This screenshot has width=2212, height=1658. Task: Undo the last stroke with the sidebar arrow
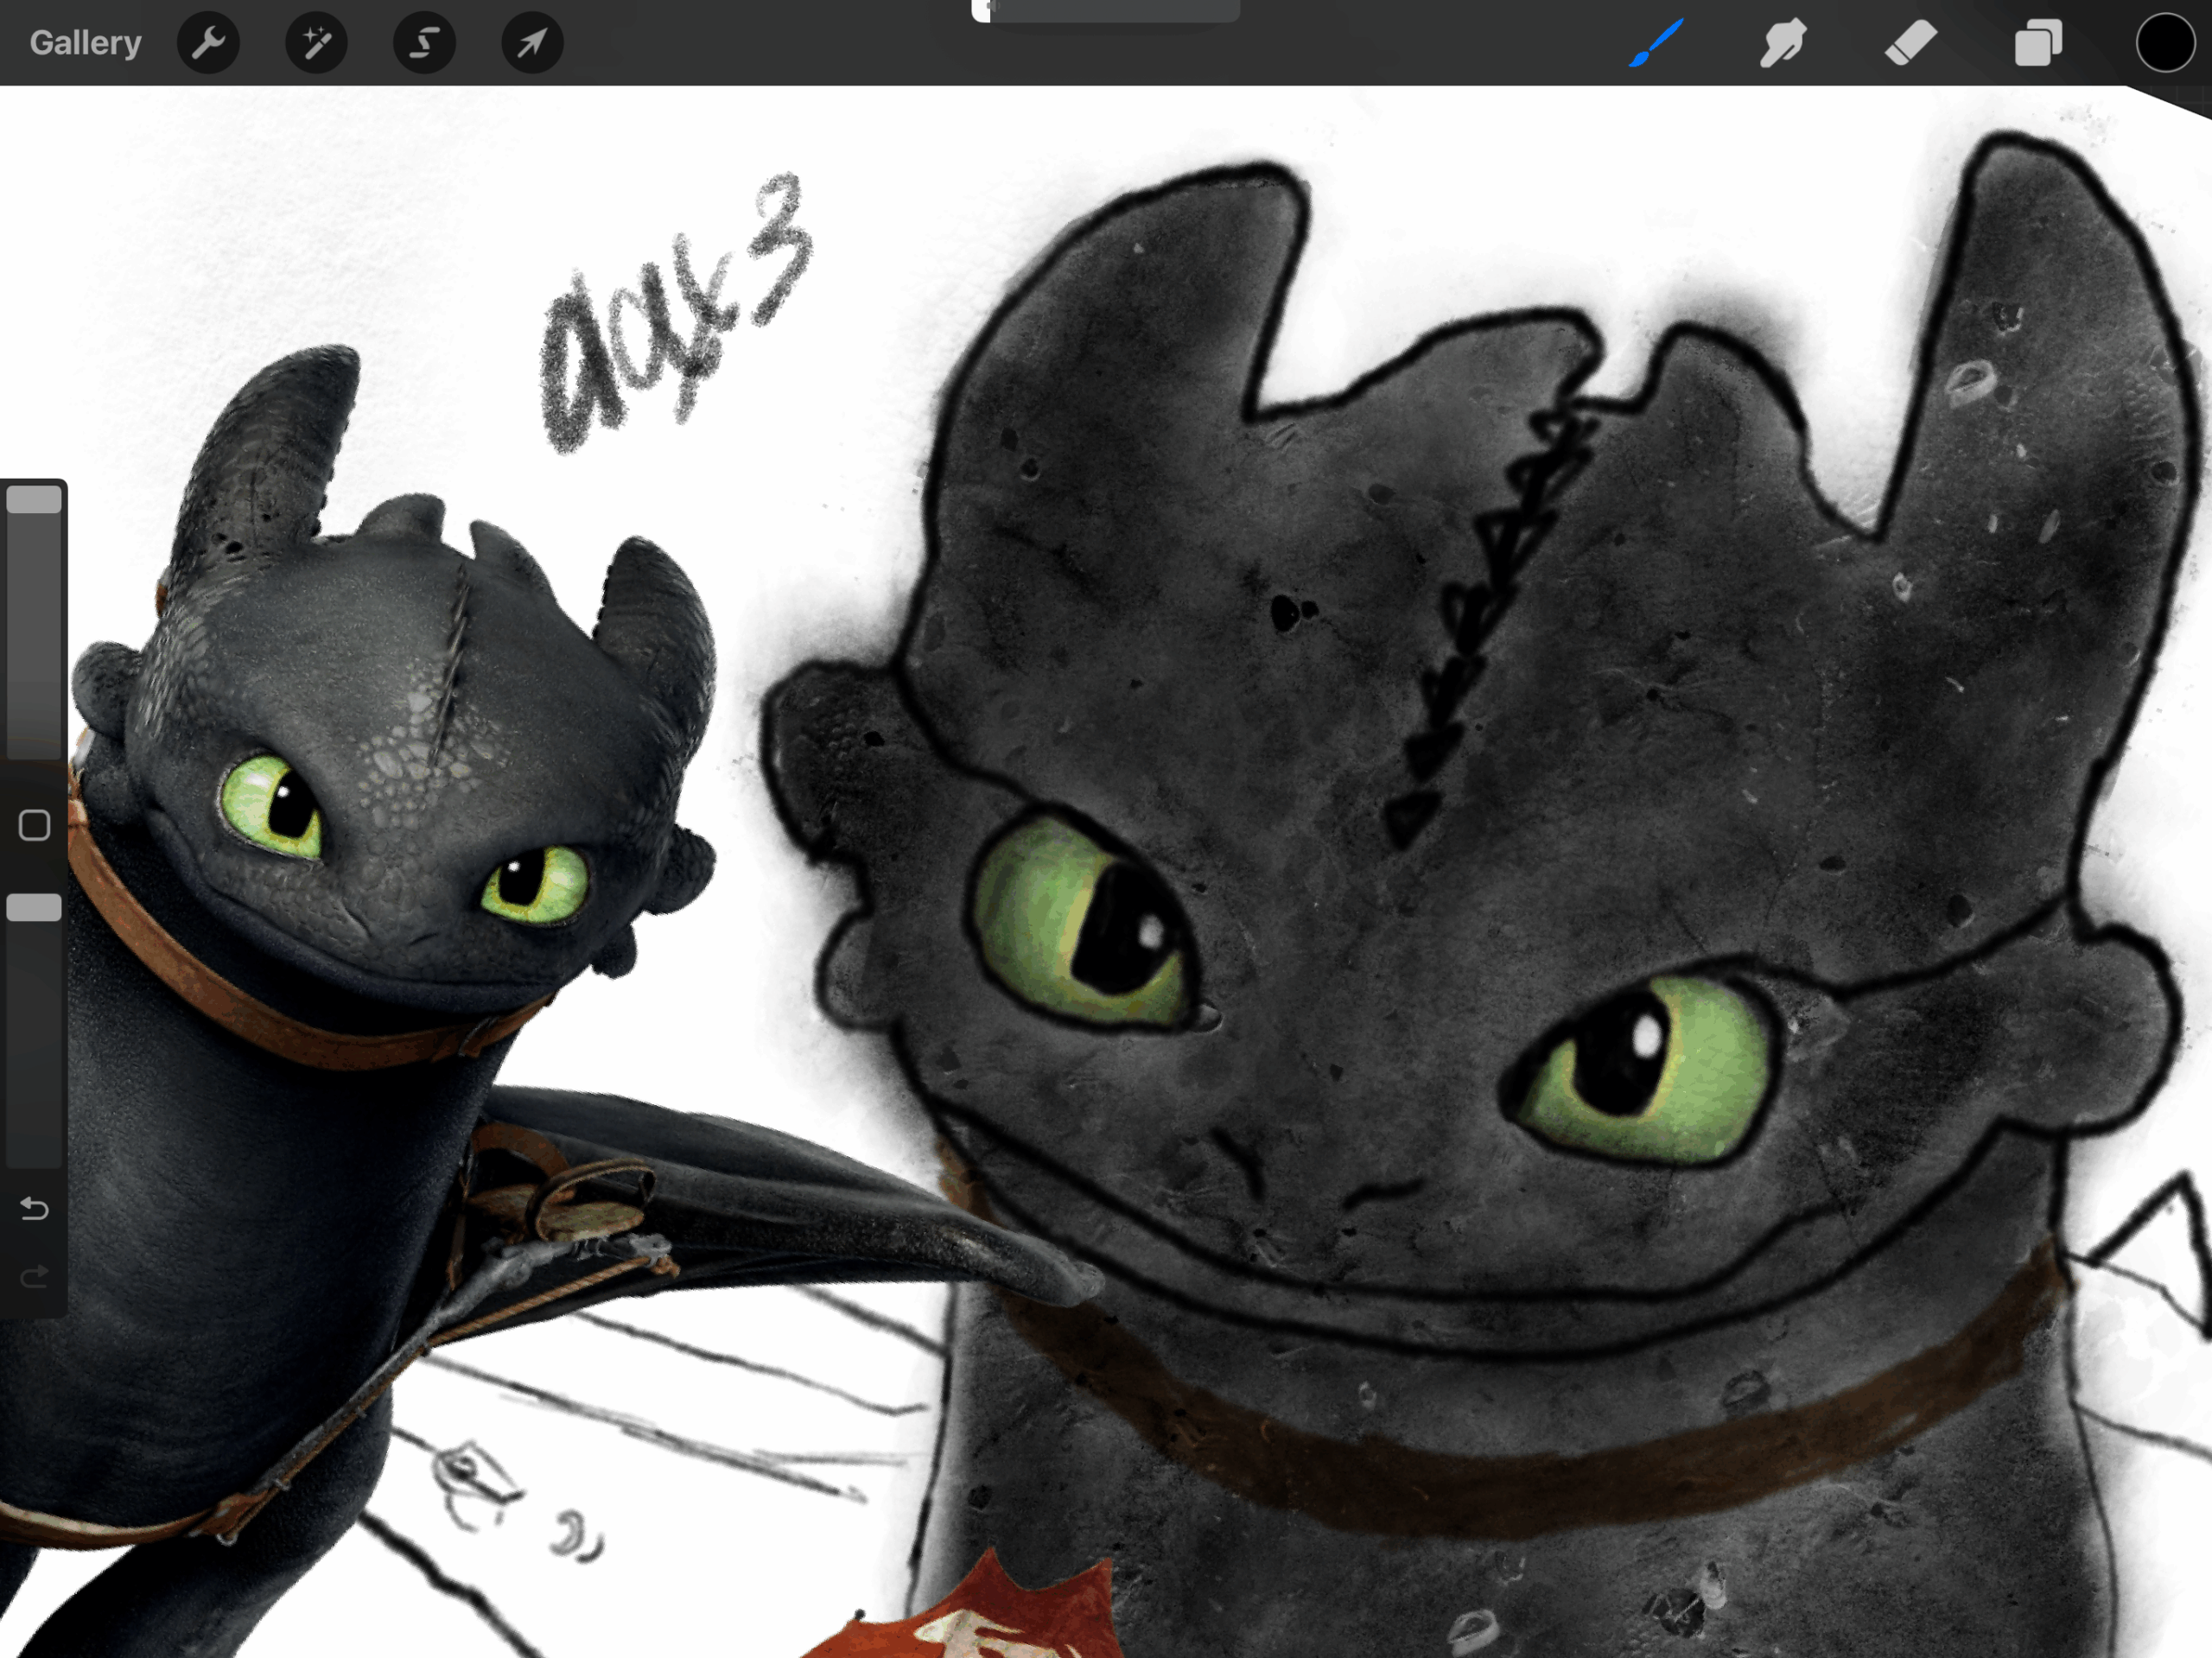[x=34, y=1209]
